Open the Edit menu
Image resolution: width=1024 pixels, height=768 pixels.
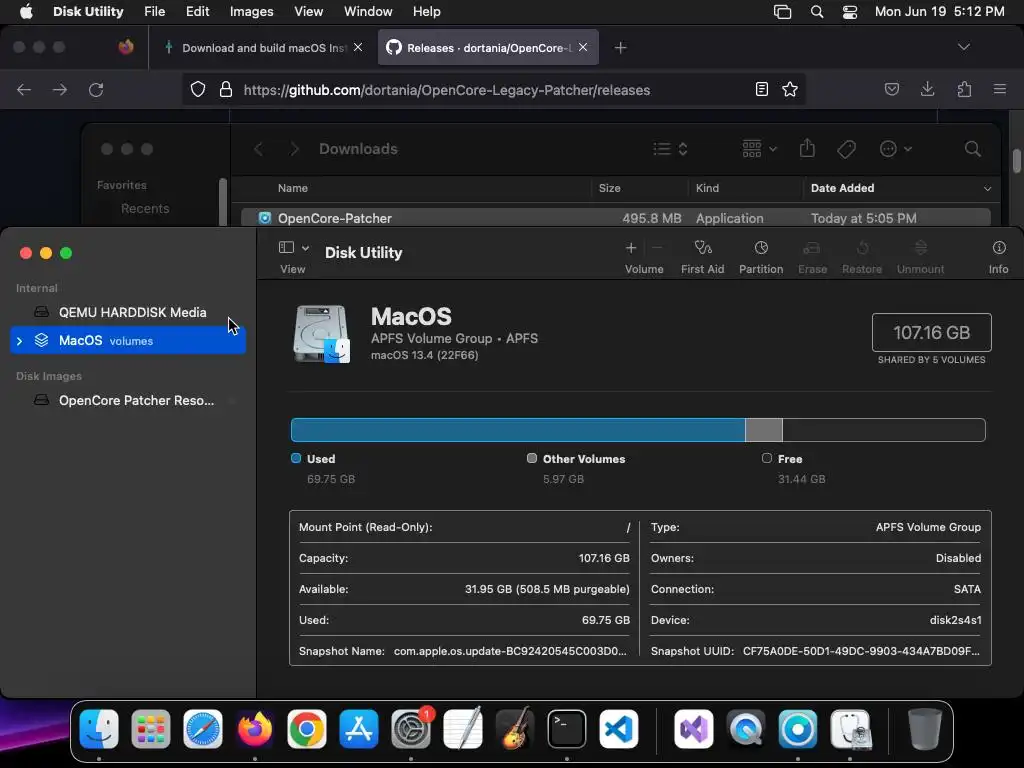pos(197,12)
